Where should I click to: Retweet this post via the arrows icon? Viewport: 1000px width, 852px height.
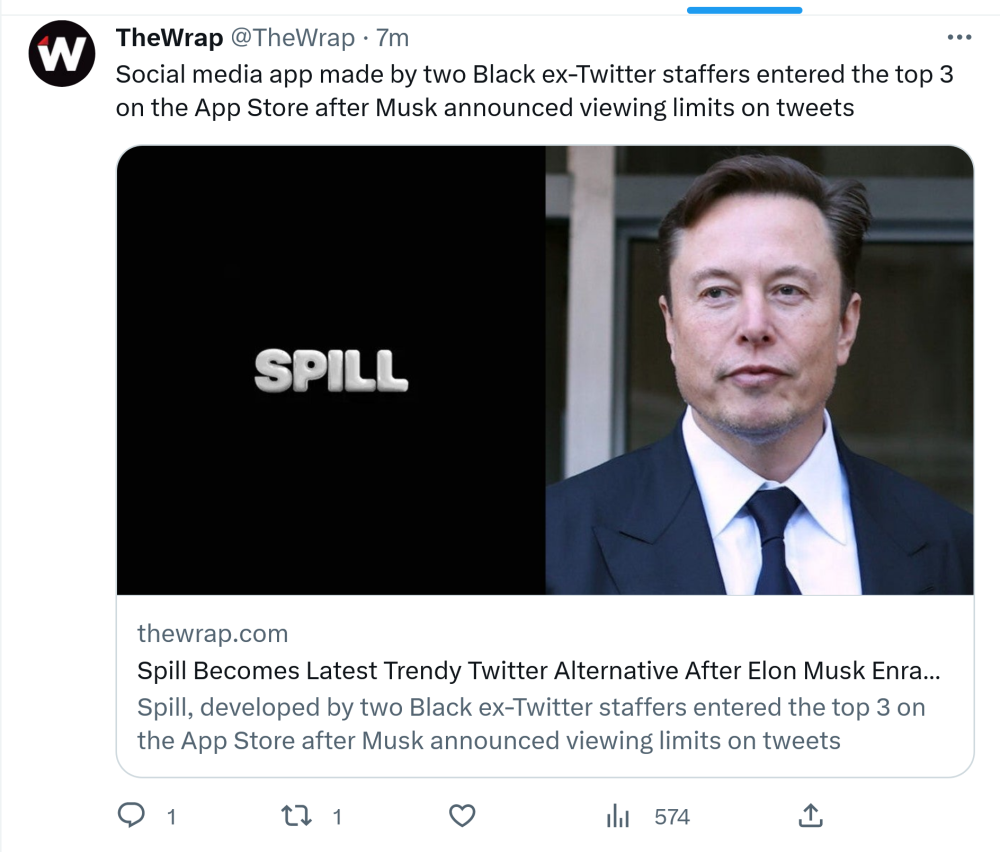click(x=297, y=816)
